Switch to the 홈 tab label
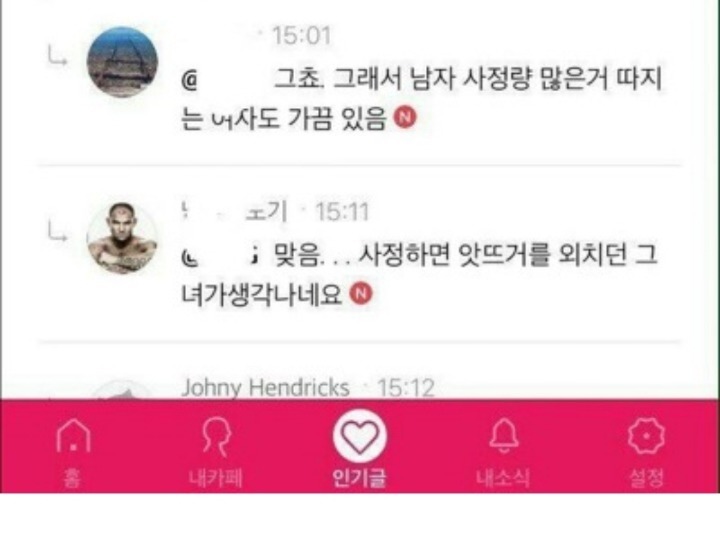This screenshot has width=720, height=556. pyautogui.click(x=73, y=478)
